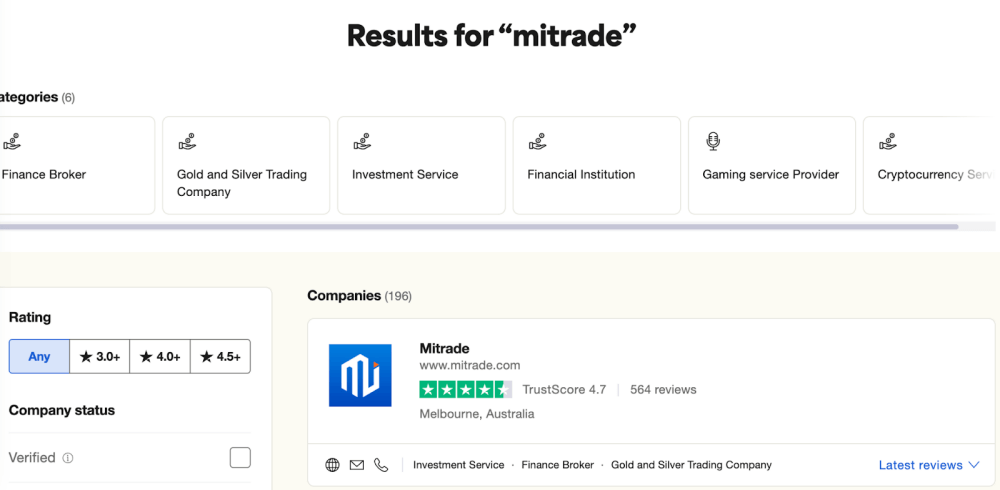Screen dimensions: 1000x490
Task: Click the Mitrade green star rating
Action: tap(465, 390)
